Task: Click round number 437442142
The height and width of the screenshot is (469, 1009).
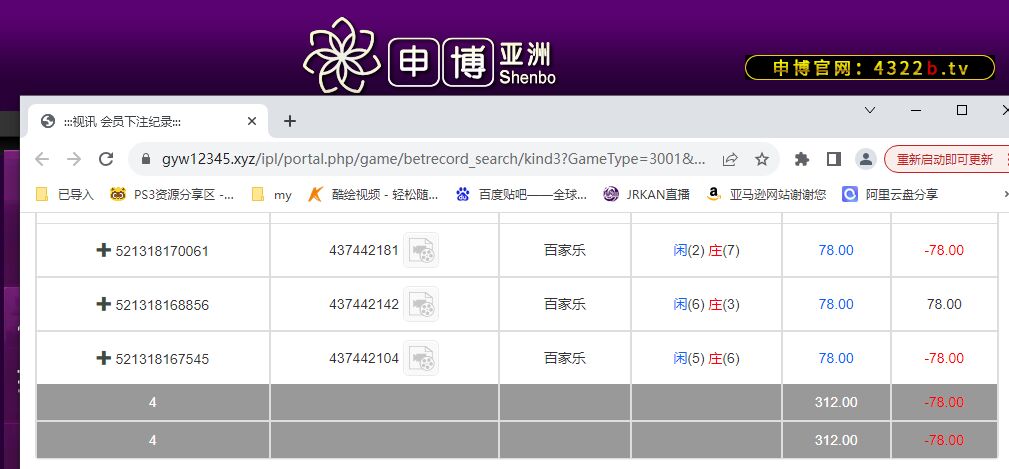Action: point(364,304)
